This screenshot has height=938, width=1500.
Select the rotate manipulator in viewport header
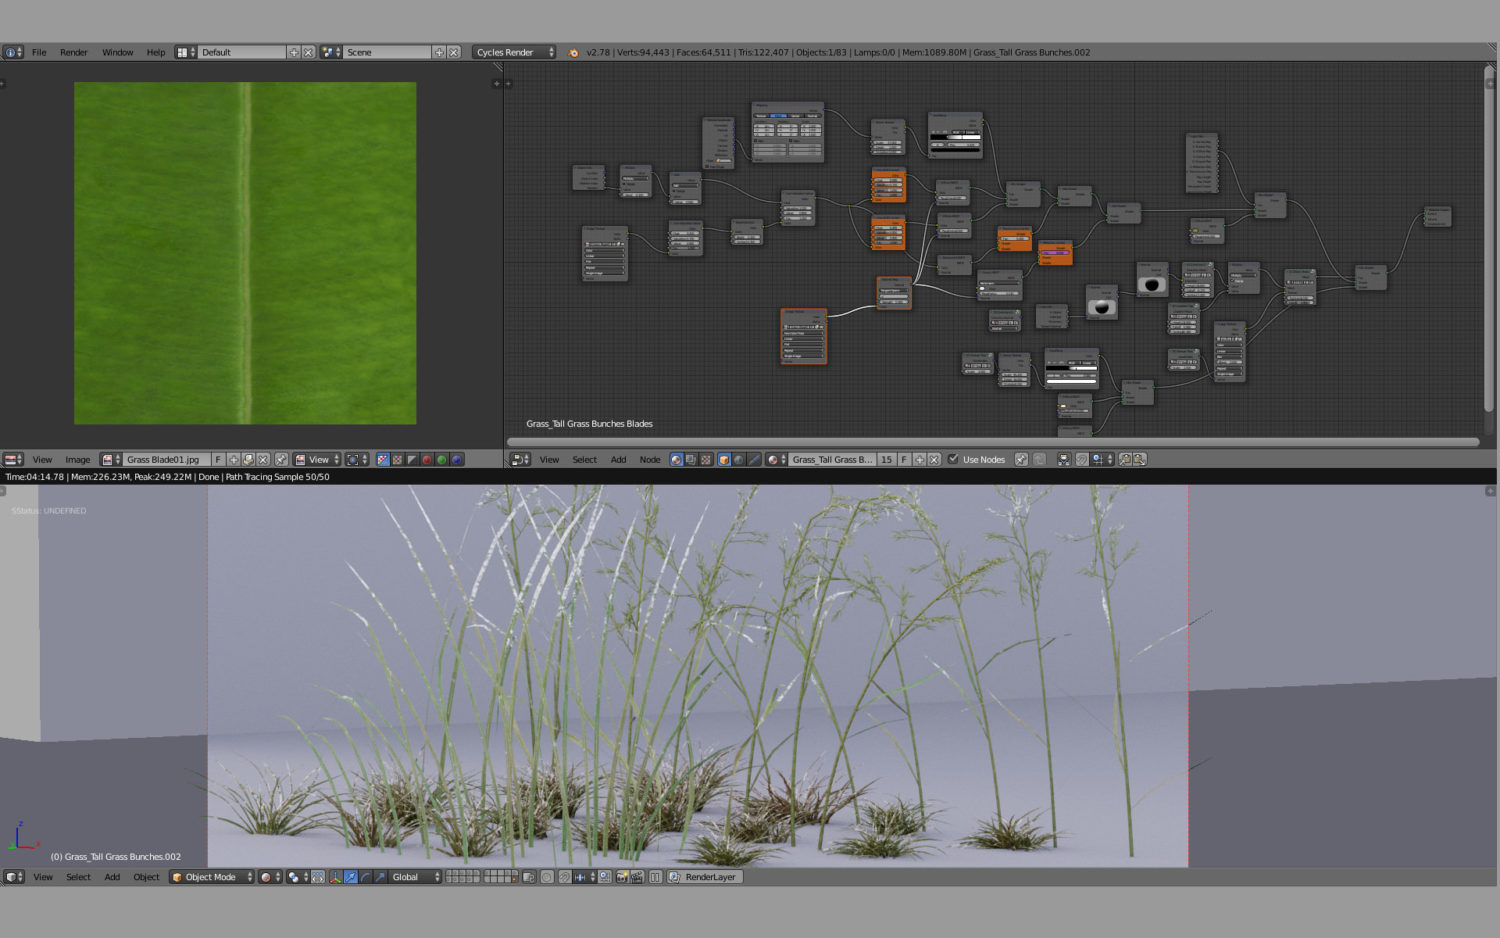(365, 876)
